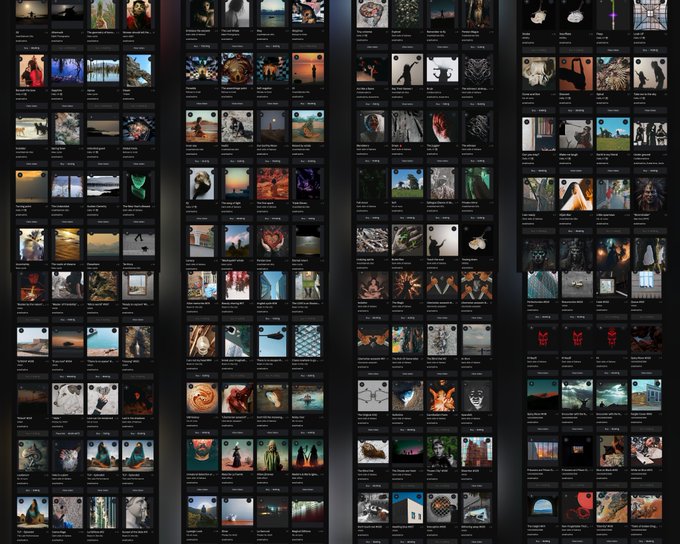
Task: Click button under the coffee swirl artwork
Action: click(202, 433)
